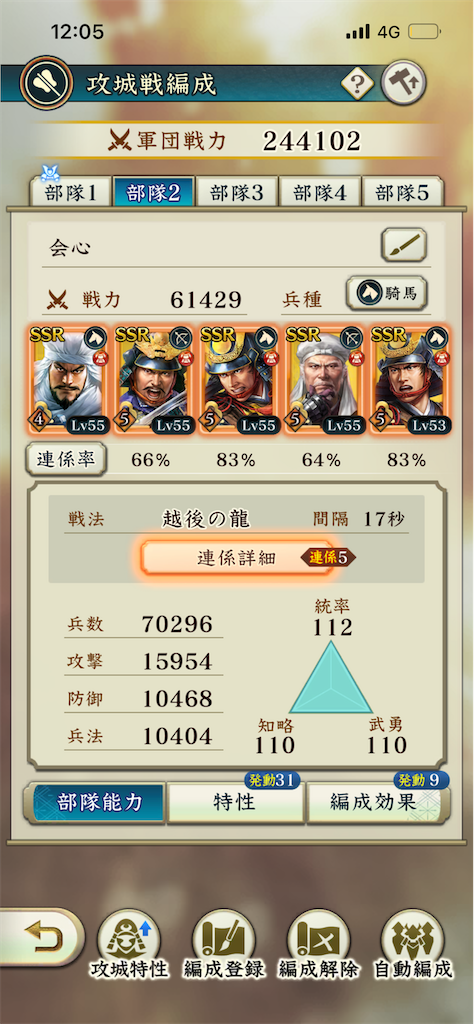The image size is (474, 1024).
Task: Show the 編成効果 formation effects tab
Action: click(377, 803)
